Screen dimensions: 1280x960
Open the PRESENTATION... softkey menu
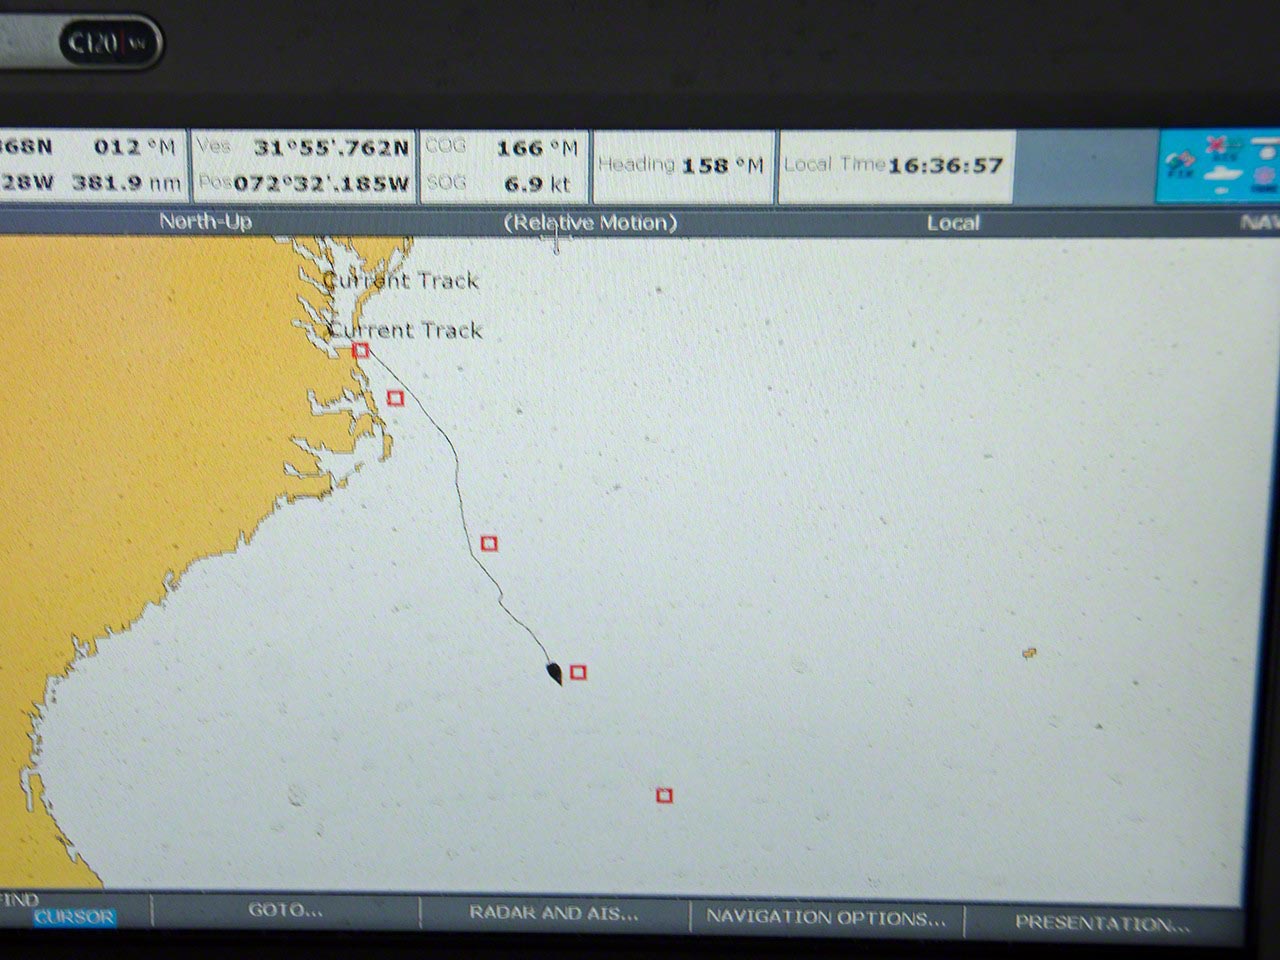(x=1102, y=923)
